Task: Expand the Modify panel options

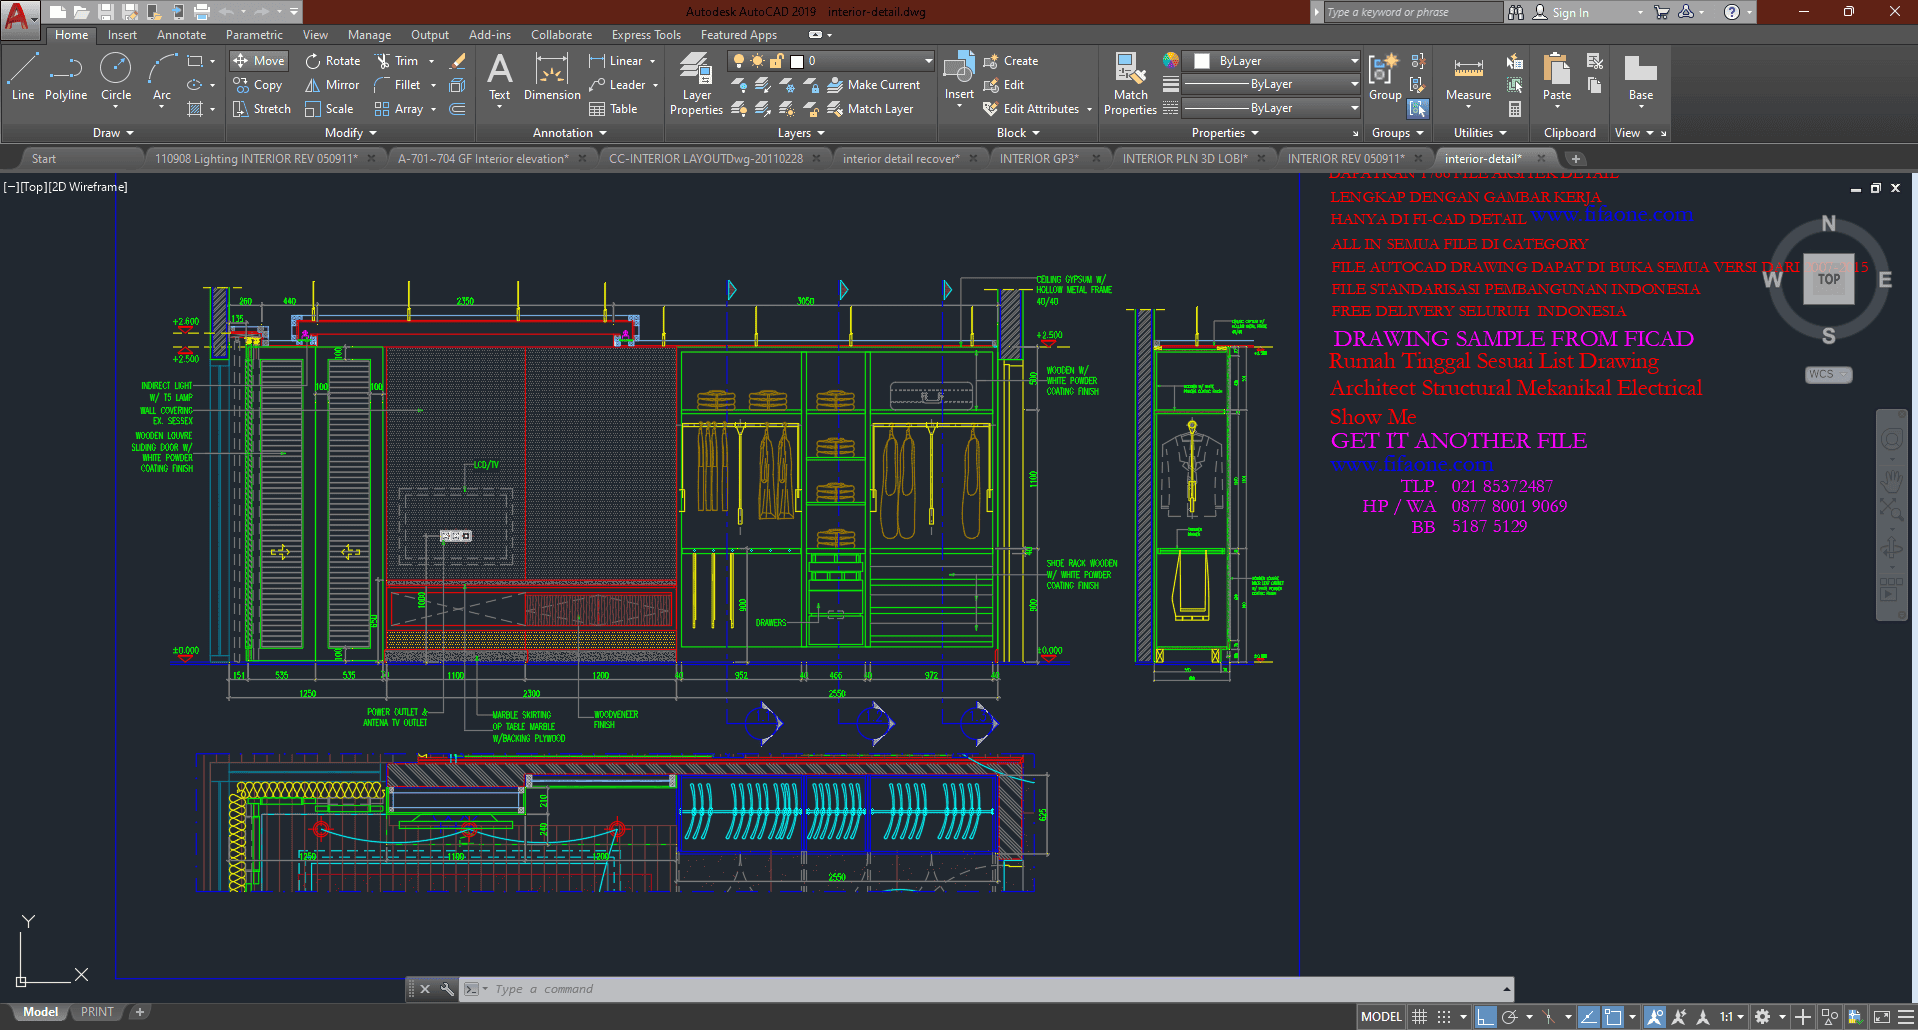Action: click(351, 133)
